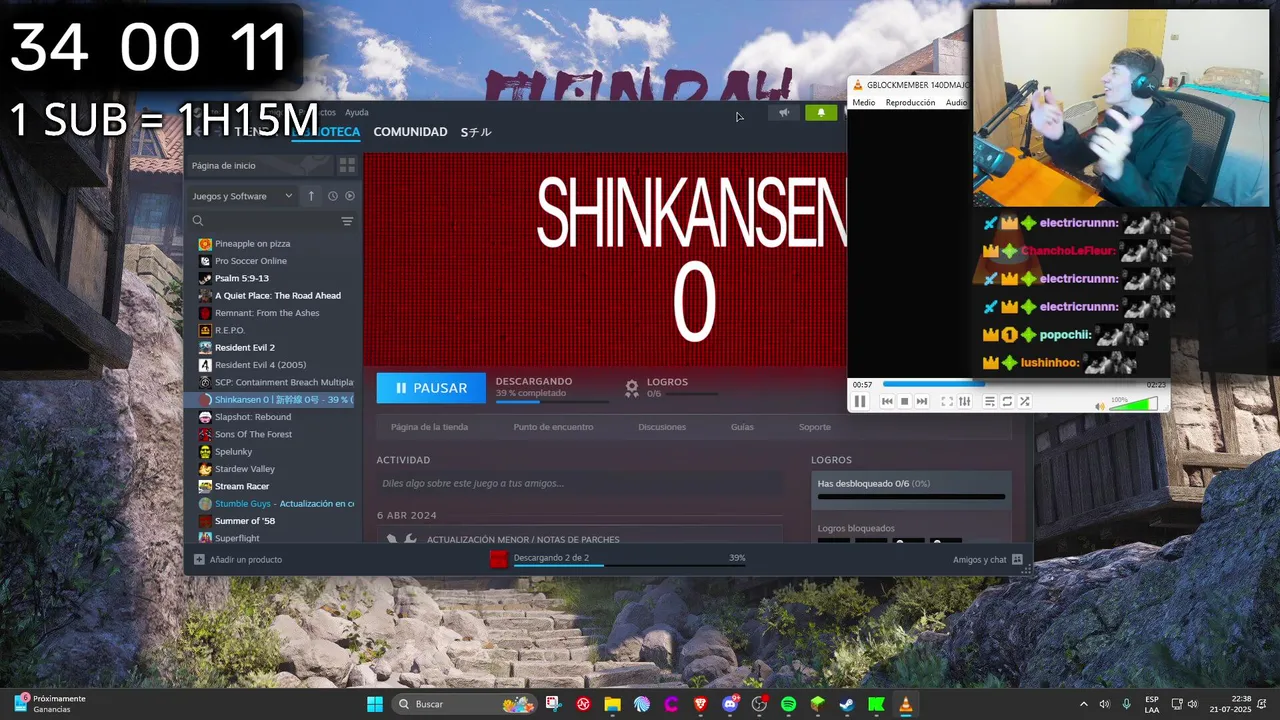Open VLC extended settings panel
The width and height of the screenshot is (1280, 720).
(x=964, y=401)
